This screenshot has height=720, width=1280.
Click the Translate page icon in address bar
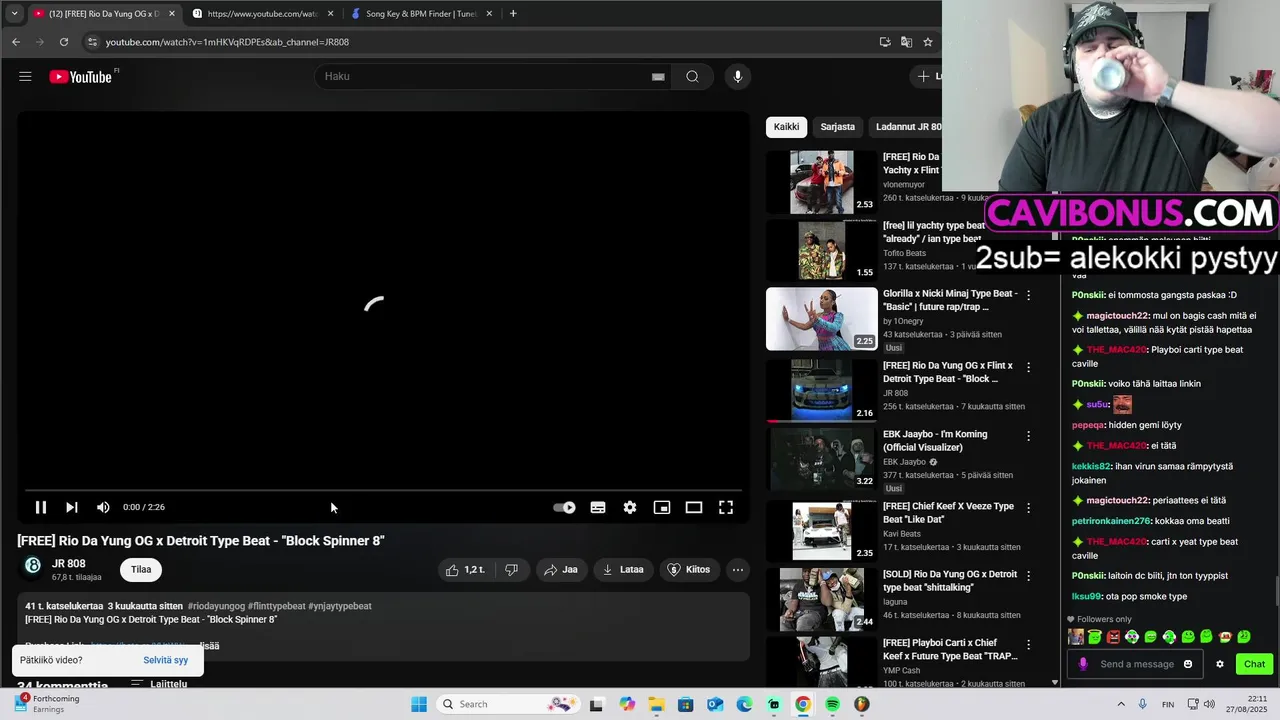point(906,42)
